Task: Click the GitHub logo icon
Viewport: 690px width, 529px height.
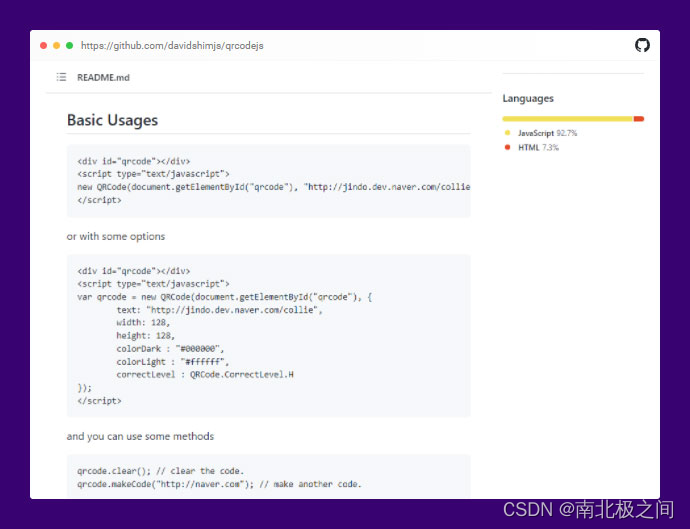Action: (642, 45)
